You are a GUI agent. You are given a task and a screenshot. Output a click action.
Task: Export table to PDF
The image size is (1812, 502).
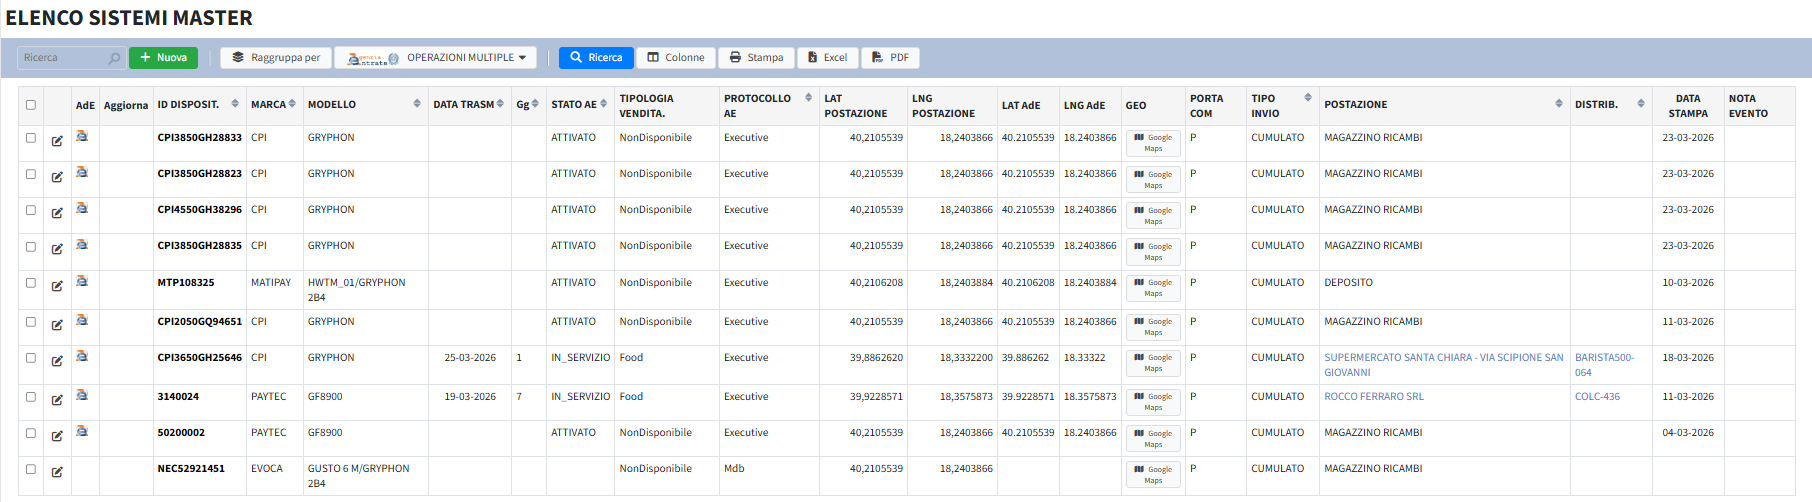tap(890, 58)
